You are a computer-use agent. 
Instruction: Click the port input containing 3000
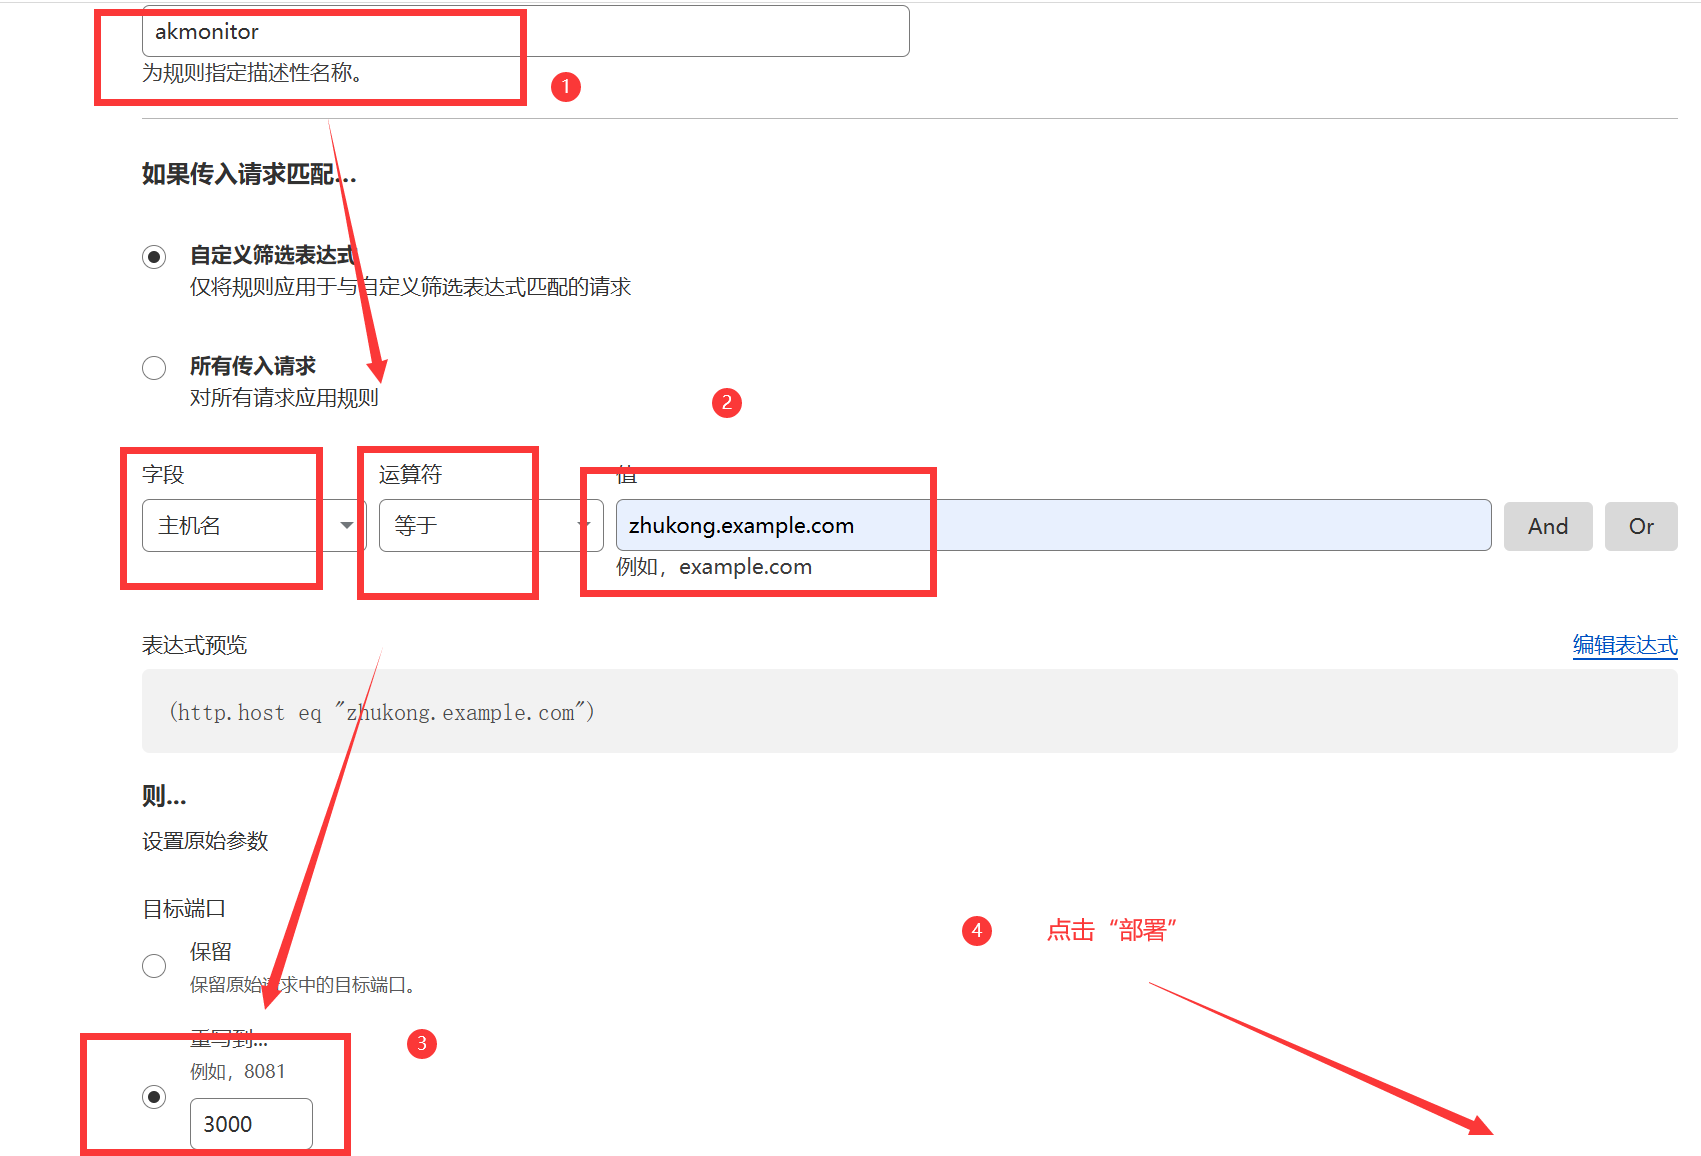(x=250, y=1124)
